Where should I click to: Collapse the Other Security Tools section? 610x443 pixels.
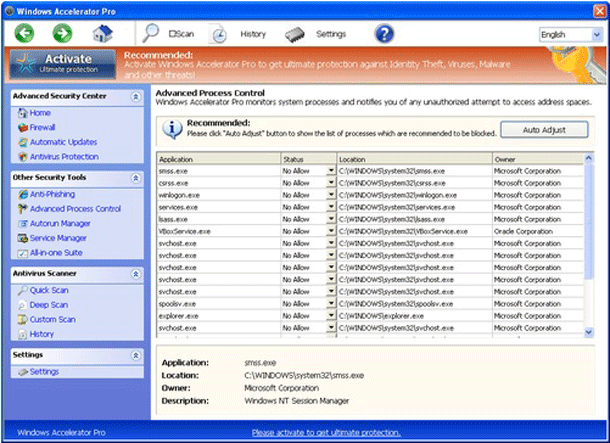(136, 178)
